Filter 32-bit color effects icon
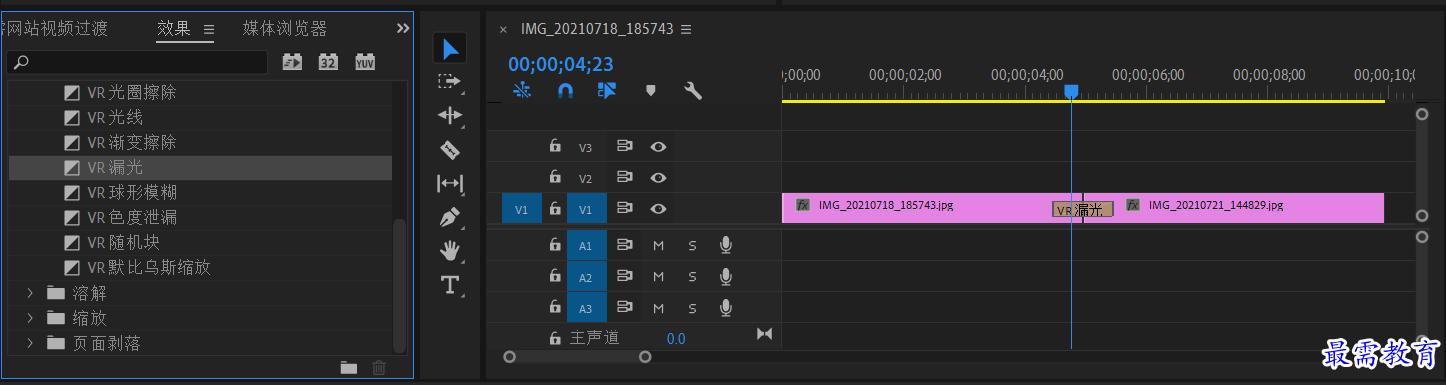1446x385 pixels. click(328, 62)
